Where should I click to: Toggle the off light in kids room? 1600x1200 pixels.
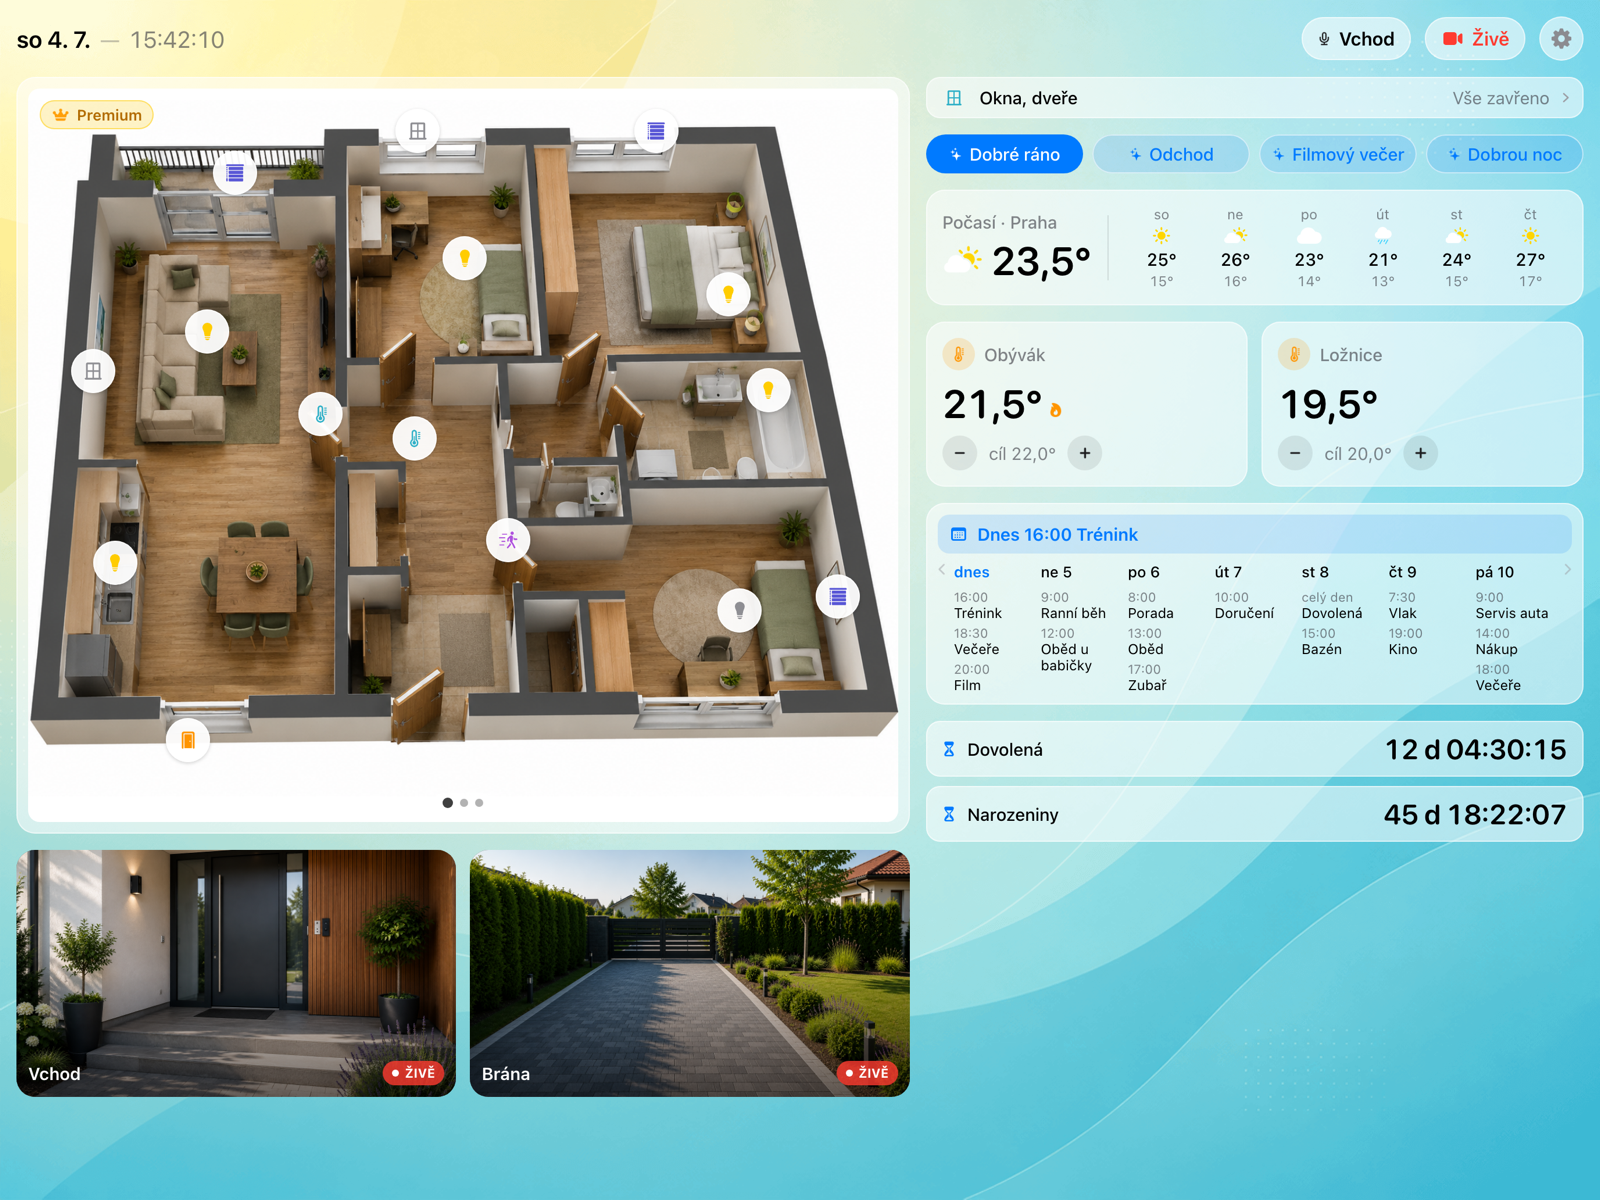[740, 610]
